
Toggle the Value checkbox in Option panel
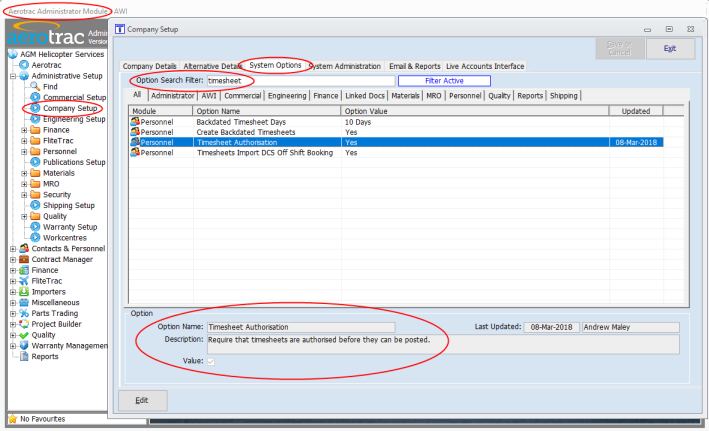pyautogui.click(x=211, y=361)
